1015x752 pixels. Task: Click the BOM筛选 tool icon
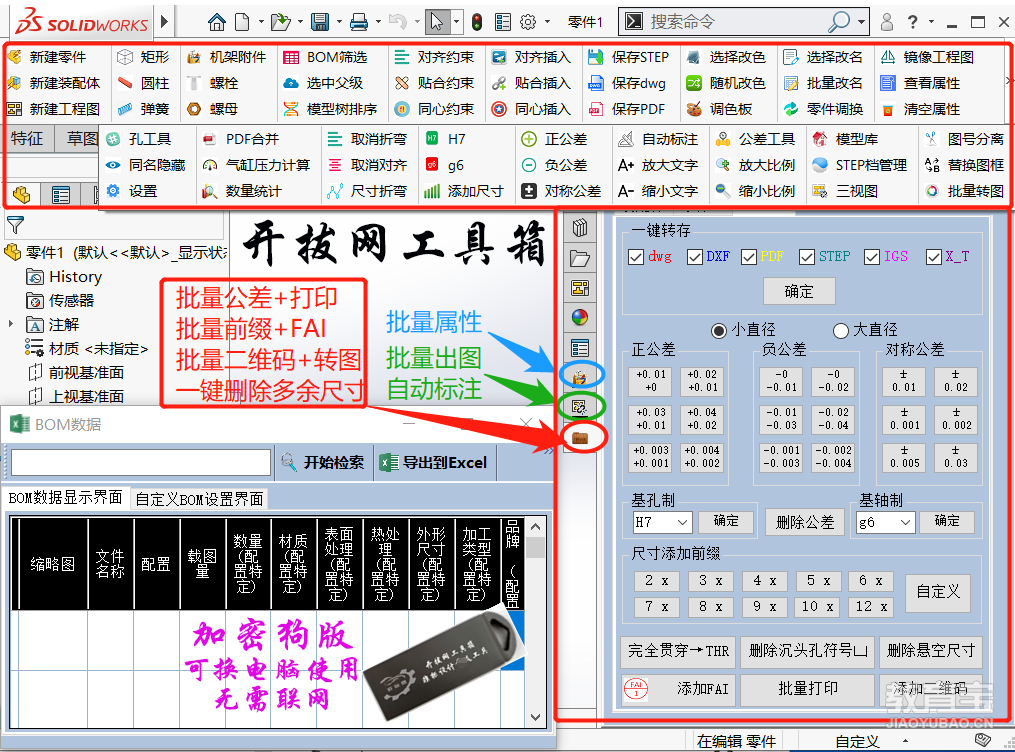click(x=291, y=58)
